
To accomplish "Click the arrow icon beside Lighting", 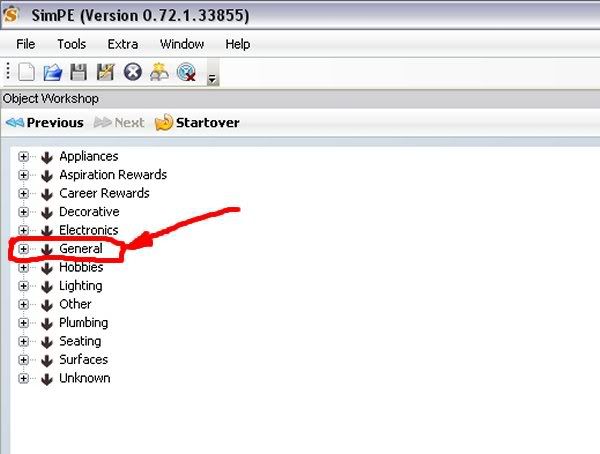I will pyautogui.click(x=47, y=286).
